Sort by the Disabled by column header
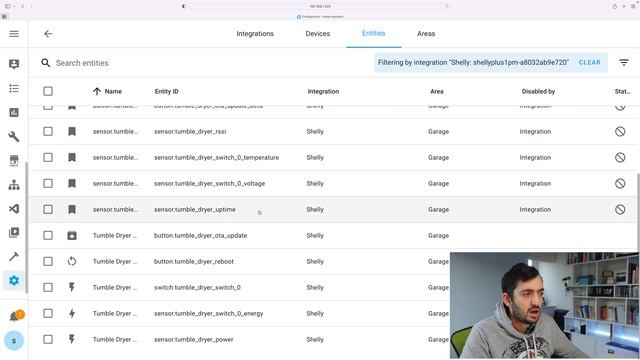 [538, 91]
